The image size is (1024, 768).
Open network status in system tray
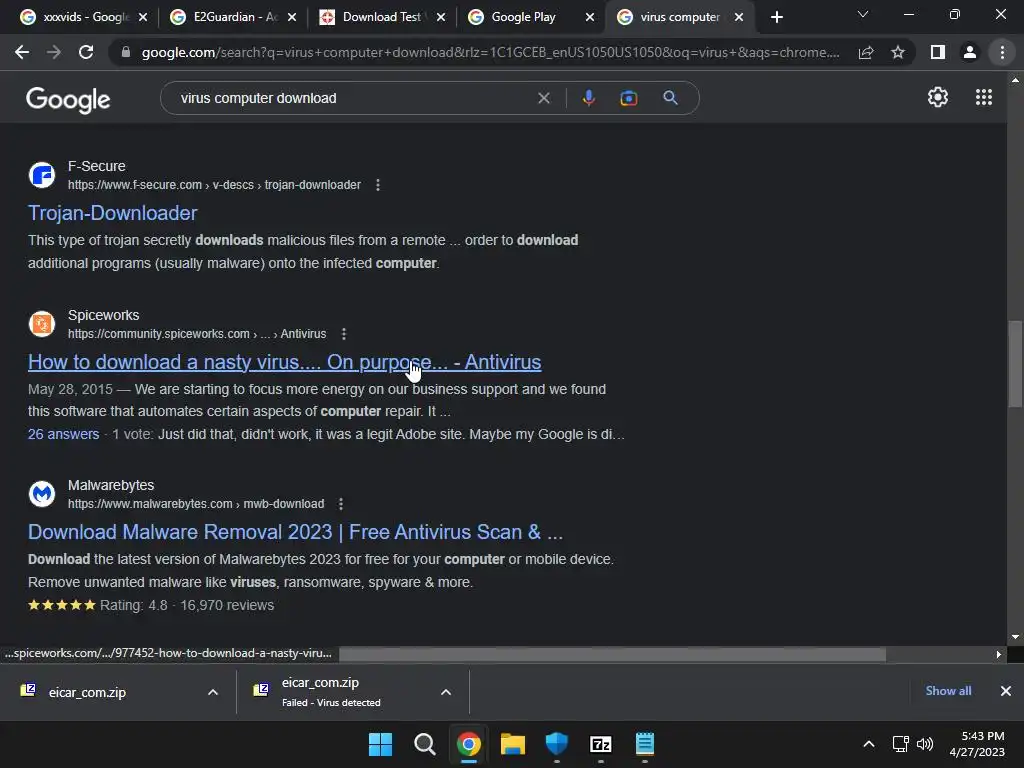[x=901, y=744]
